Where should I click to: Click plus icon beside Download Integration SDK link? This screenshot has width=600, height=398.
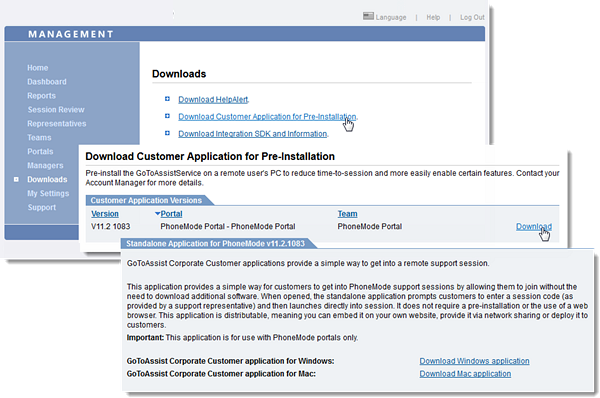point(167,133)
